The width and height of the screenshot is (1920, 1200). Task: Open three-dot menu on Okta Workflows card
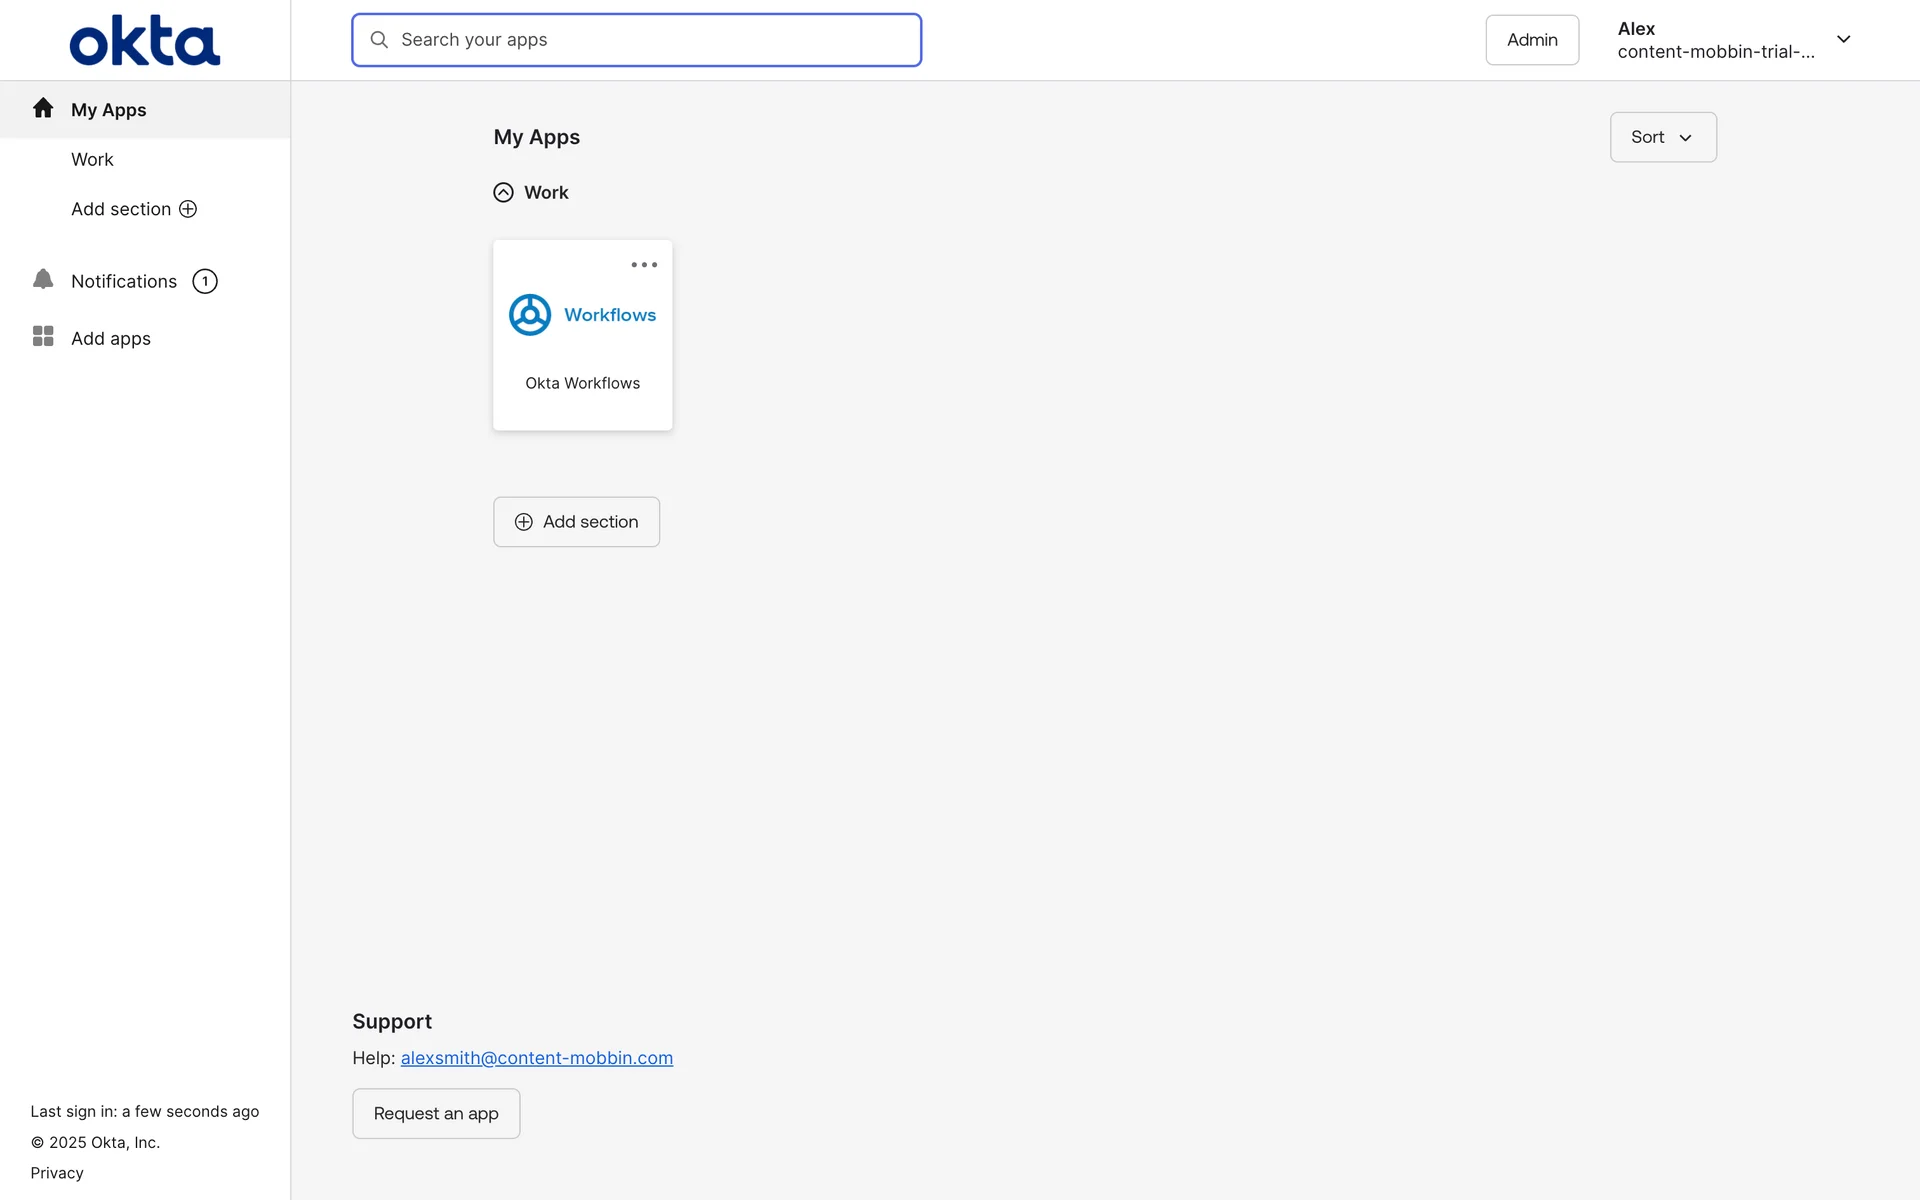click(x=644, y=265)
